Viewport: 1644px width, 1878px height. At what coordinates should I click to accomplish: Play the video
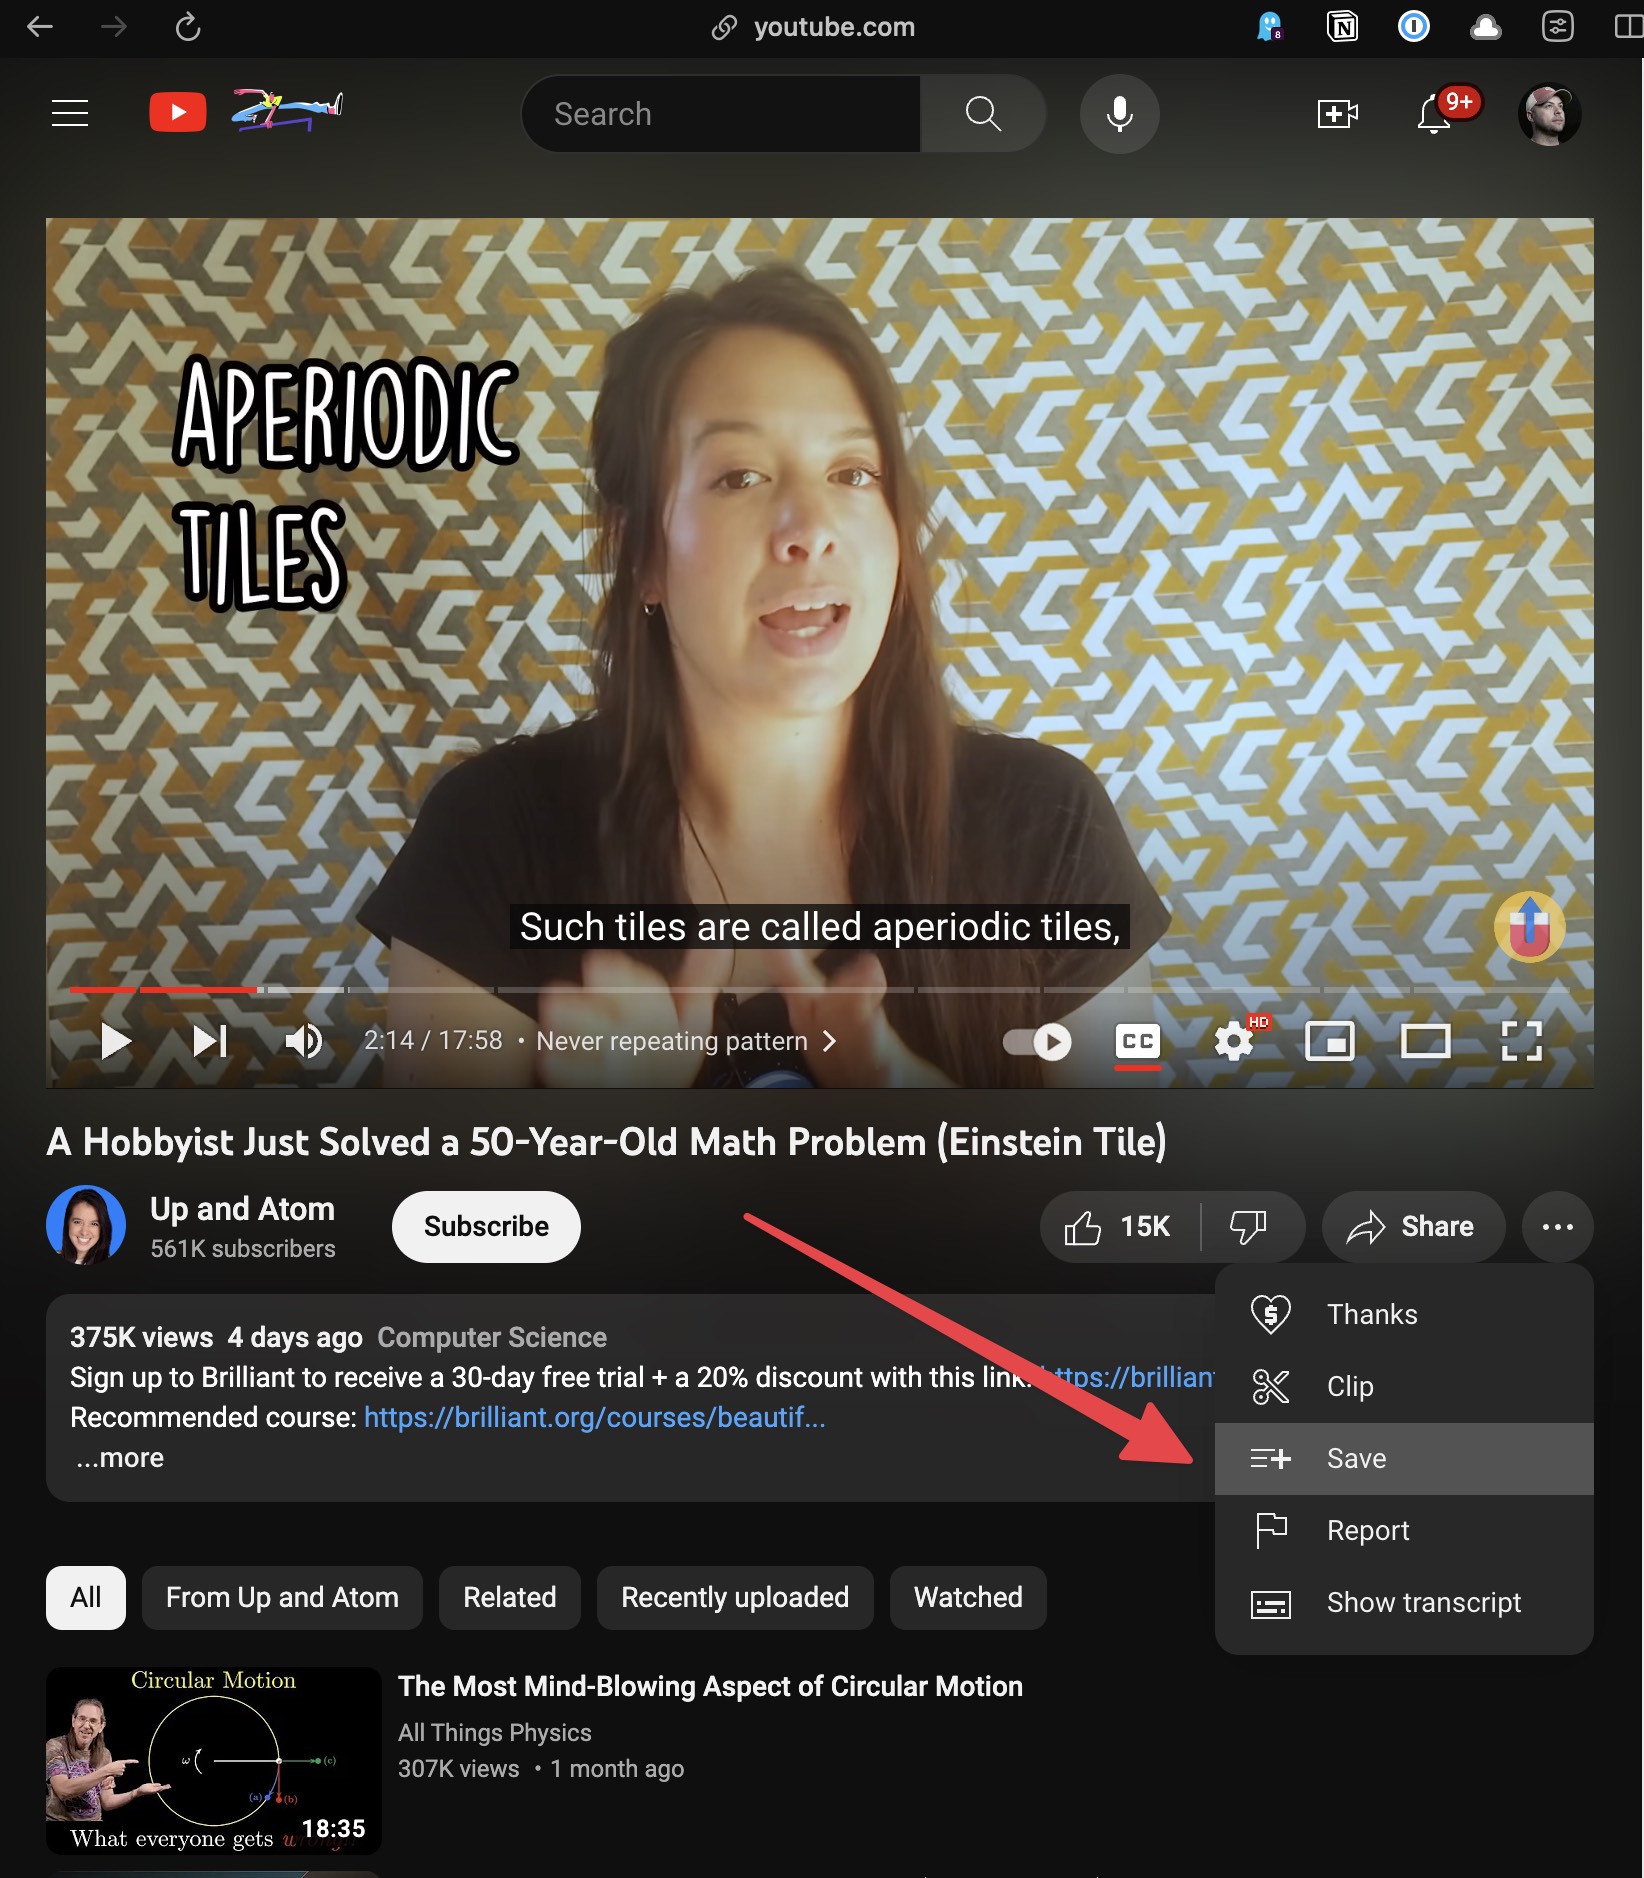pyautogui.click(x=116, y=1041)
